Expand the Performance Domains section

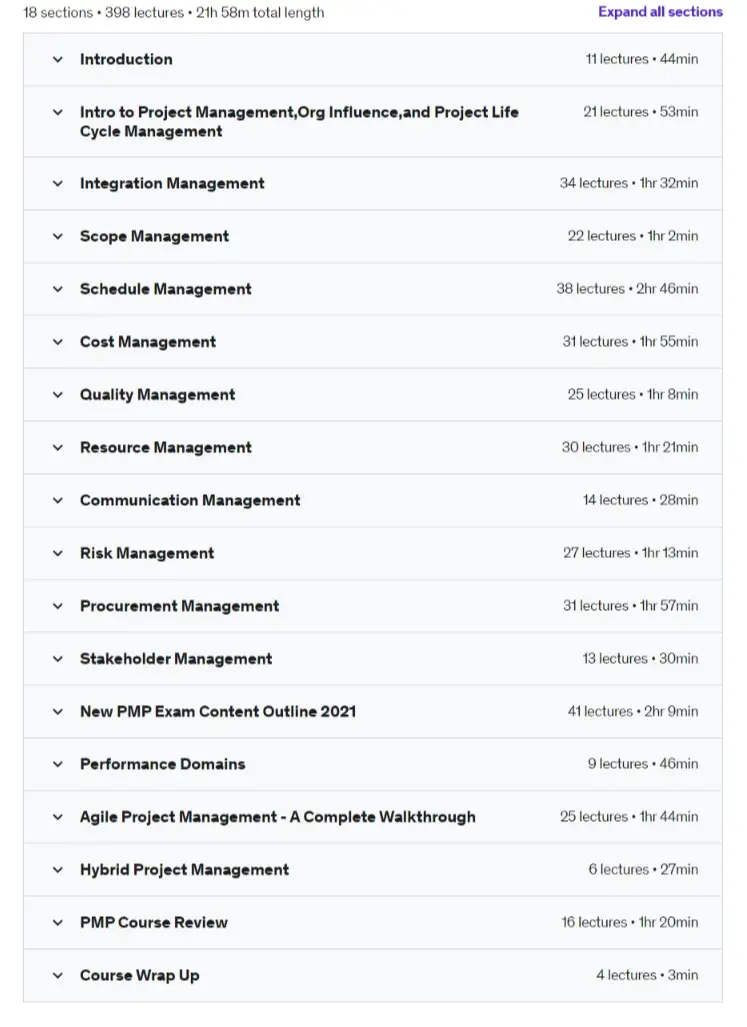(x=162, y=764)
